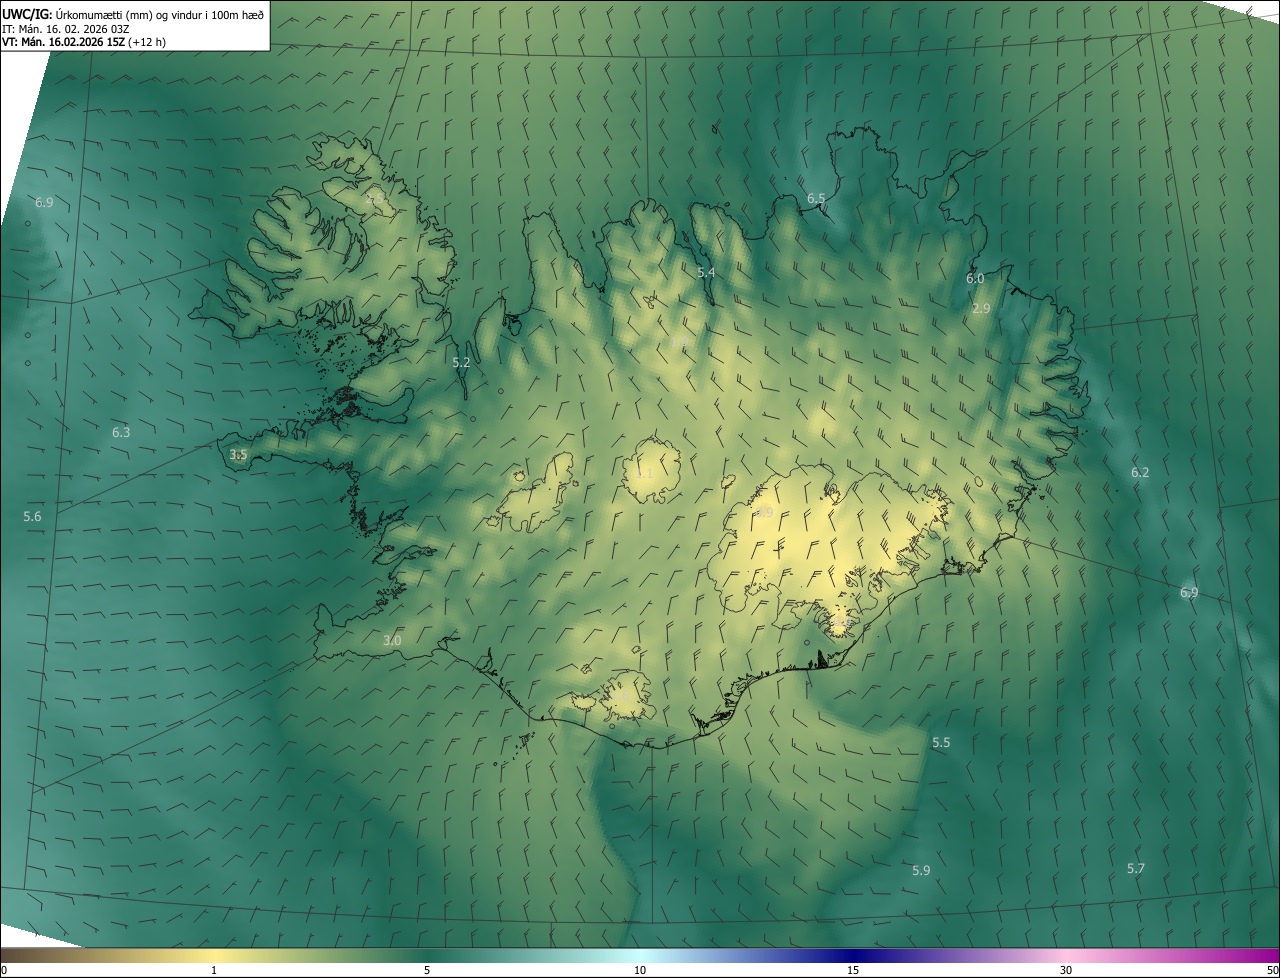Click the 6.3 value label on the map

point(121,433)
